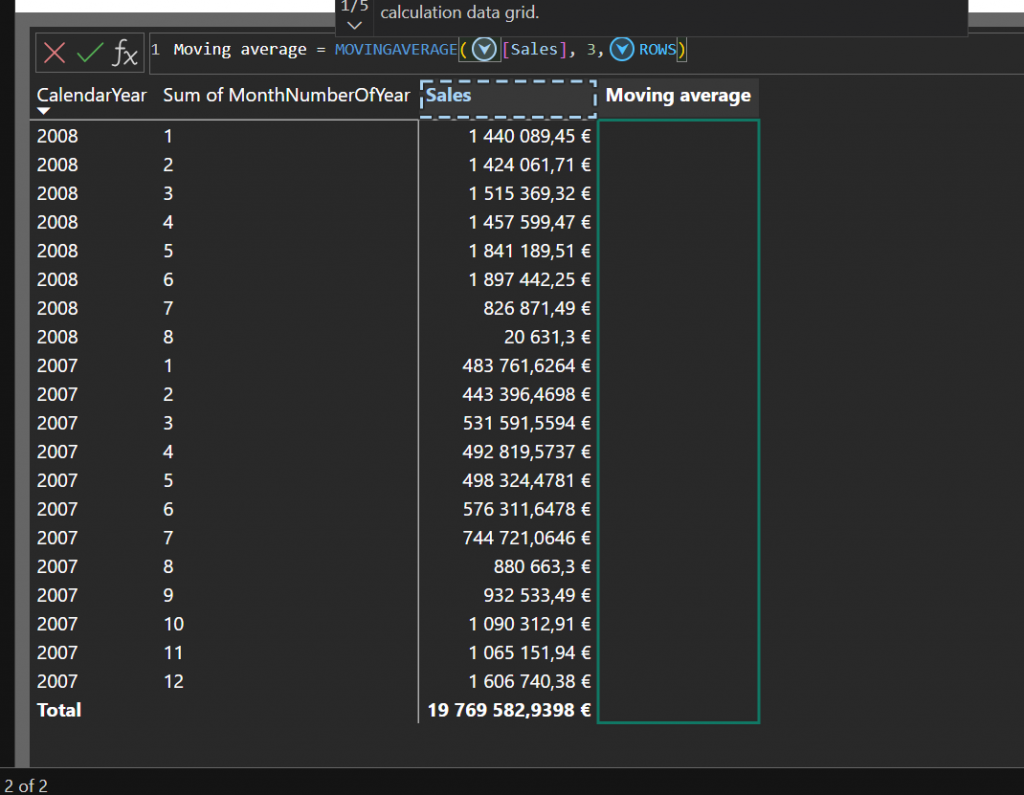
Task: Select the Sum of MonthNumberOfYear column header
Action: coord(286,96)
